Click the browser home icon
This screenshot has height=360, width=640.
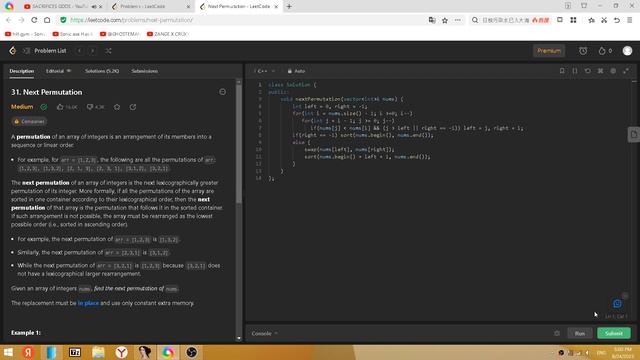47,20
